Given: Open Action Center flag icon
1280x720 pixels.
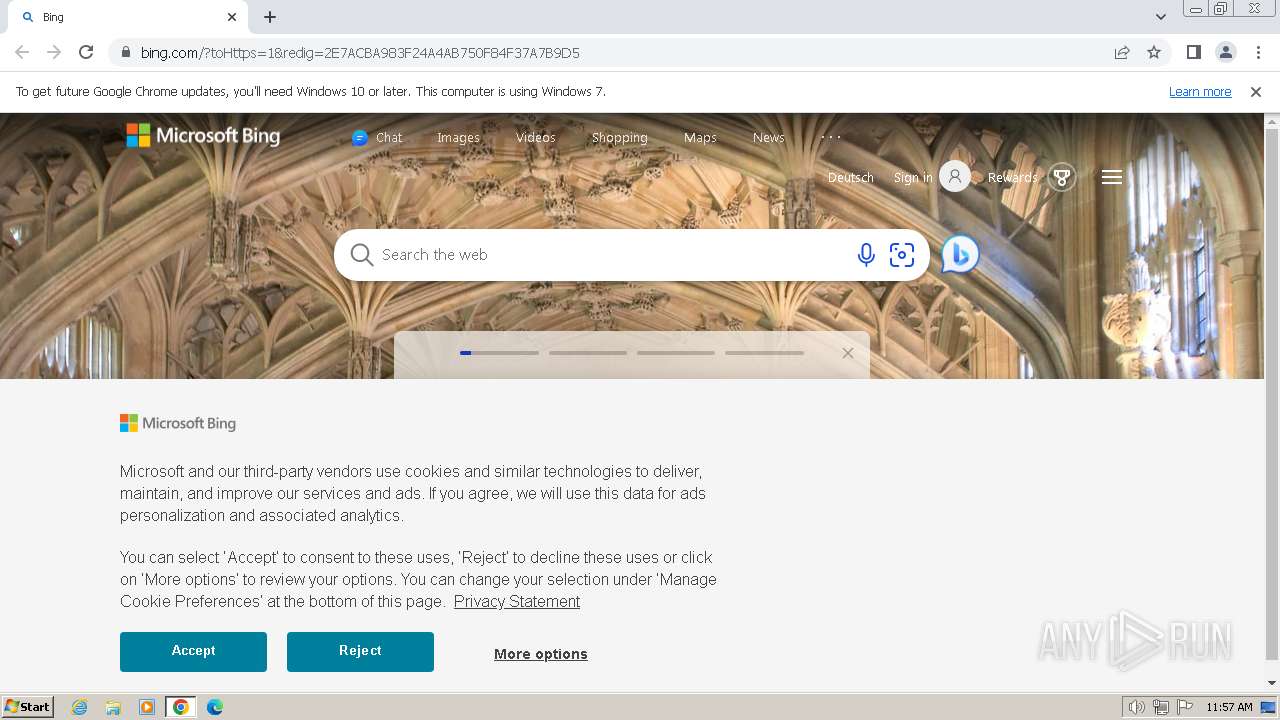Looking at the screenshot, I should point(1185,707).
